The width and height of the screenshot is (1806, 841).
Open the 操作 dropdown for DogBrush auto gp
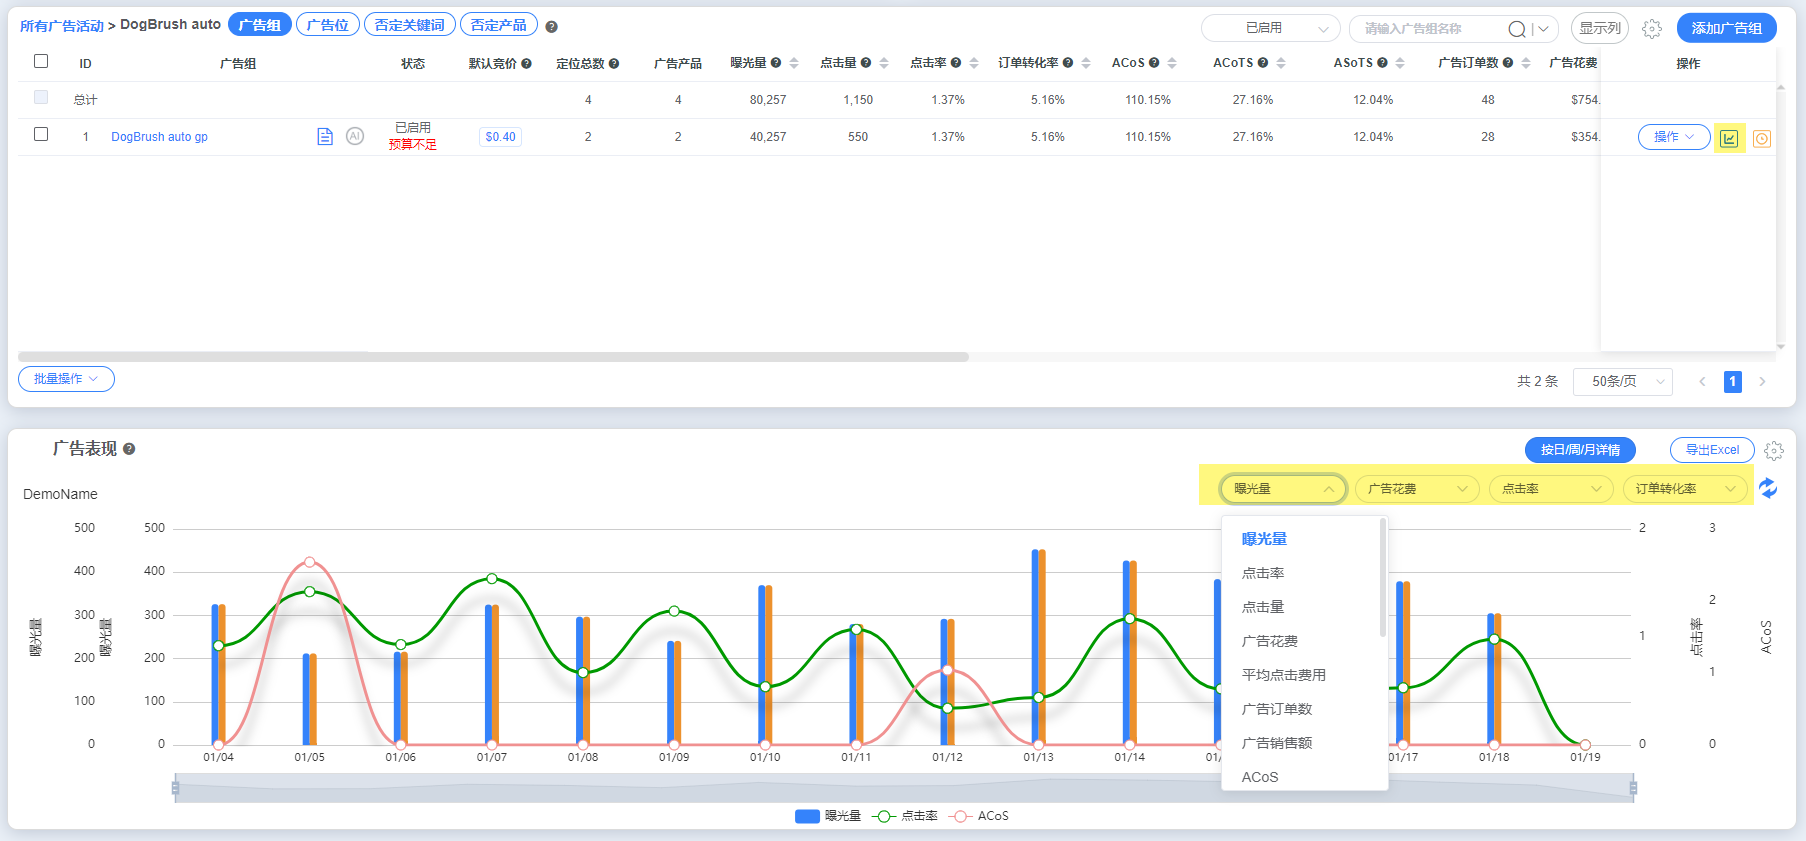click(1674, 137)
